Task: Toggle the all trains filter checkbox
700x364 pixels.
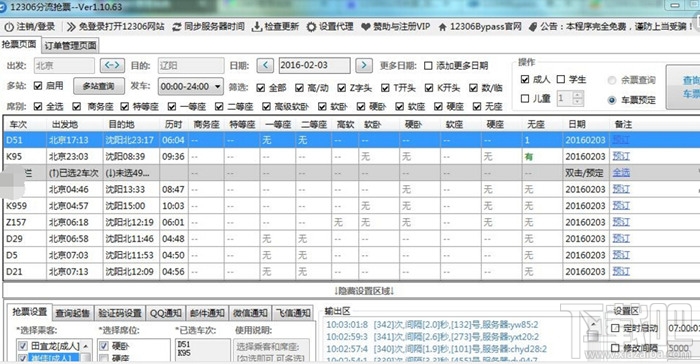Action: point(261,88)
